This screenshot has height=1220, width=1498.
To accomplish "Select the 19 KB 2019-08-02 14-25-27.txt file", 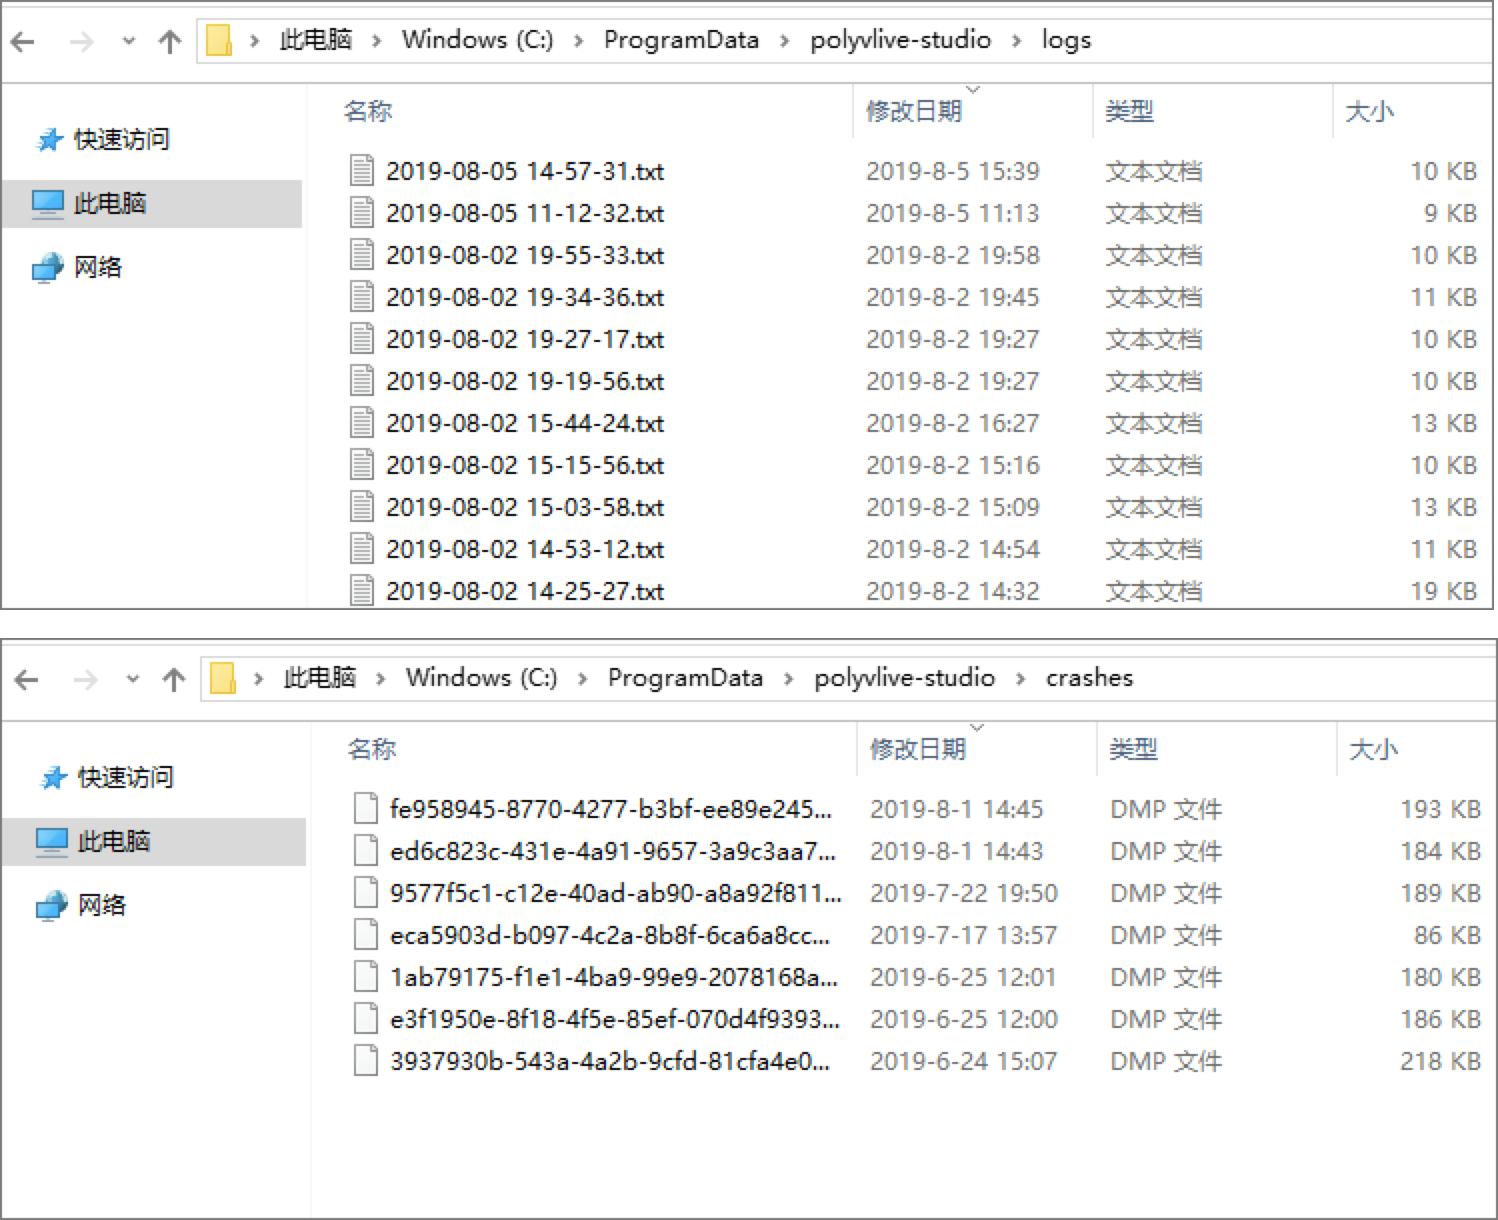I will coord(524,591).
